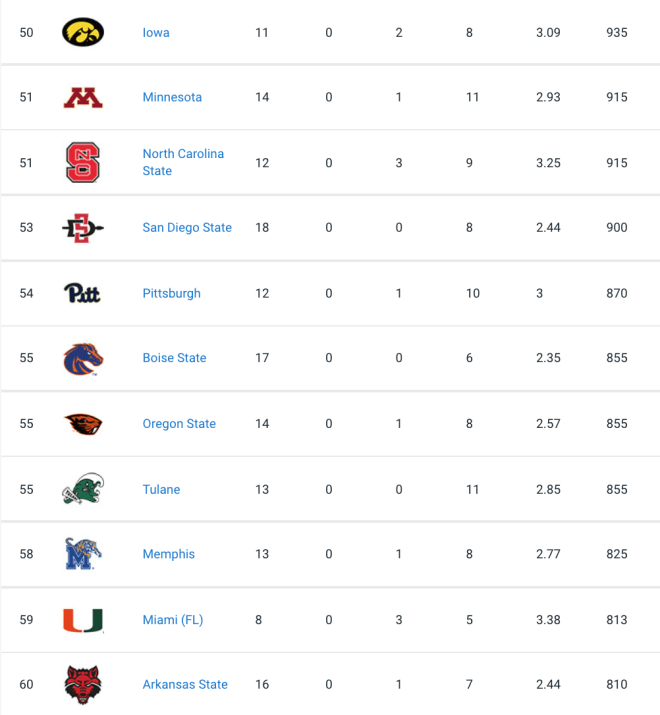Select the NC State logo
660x715 pixels.
83,162
